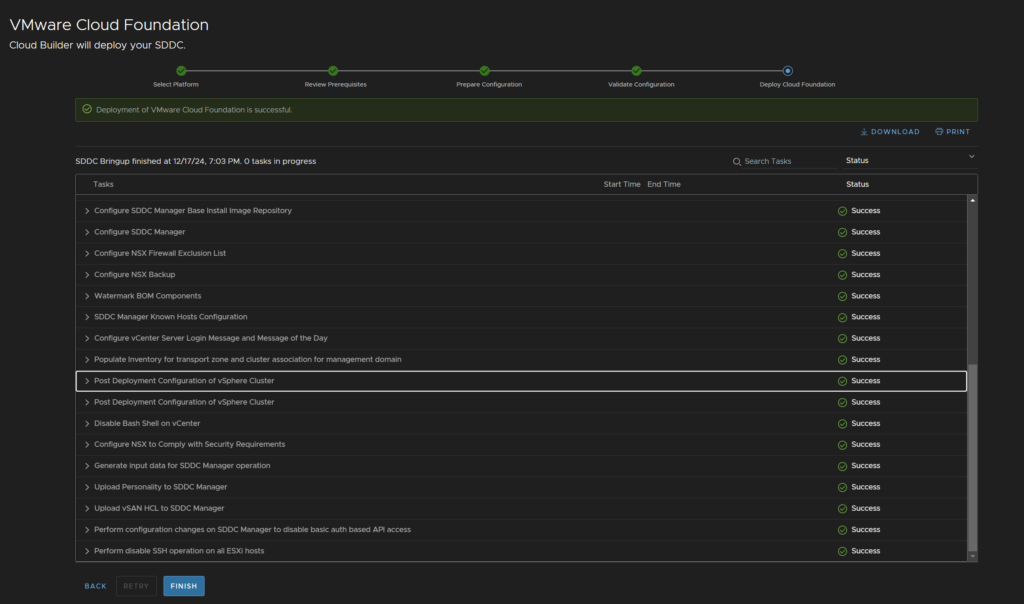The width and height of the screenshot is (1024, 604).
Task: Click the Success text for Configure SDDC Manager row
Action: pyautogui.click(x=865, y=232)
